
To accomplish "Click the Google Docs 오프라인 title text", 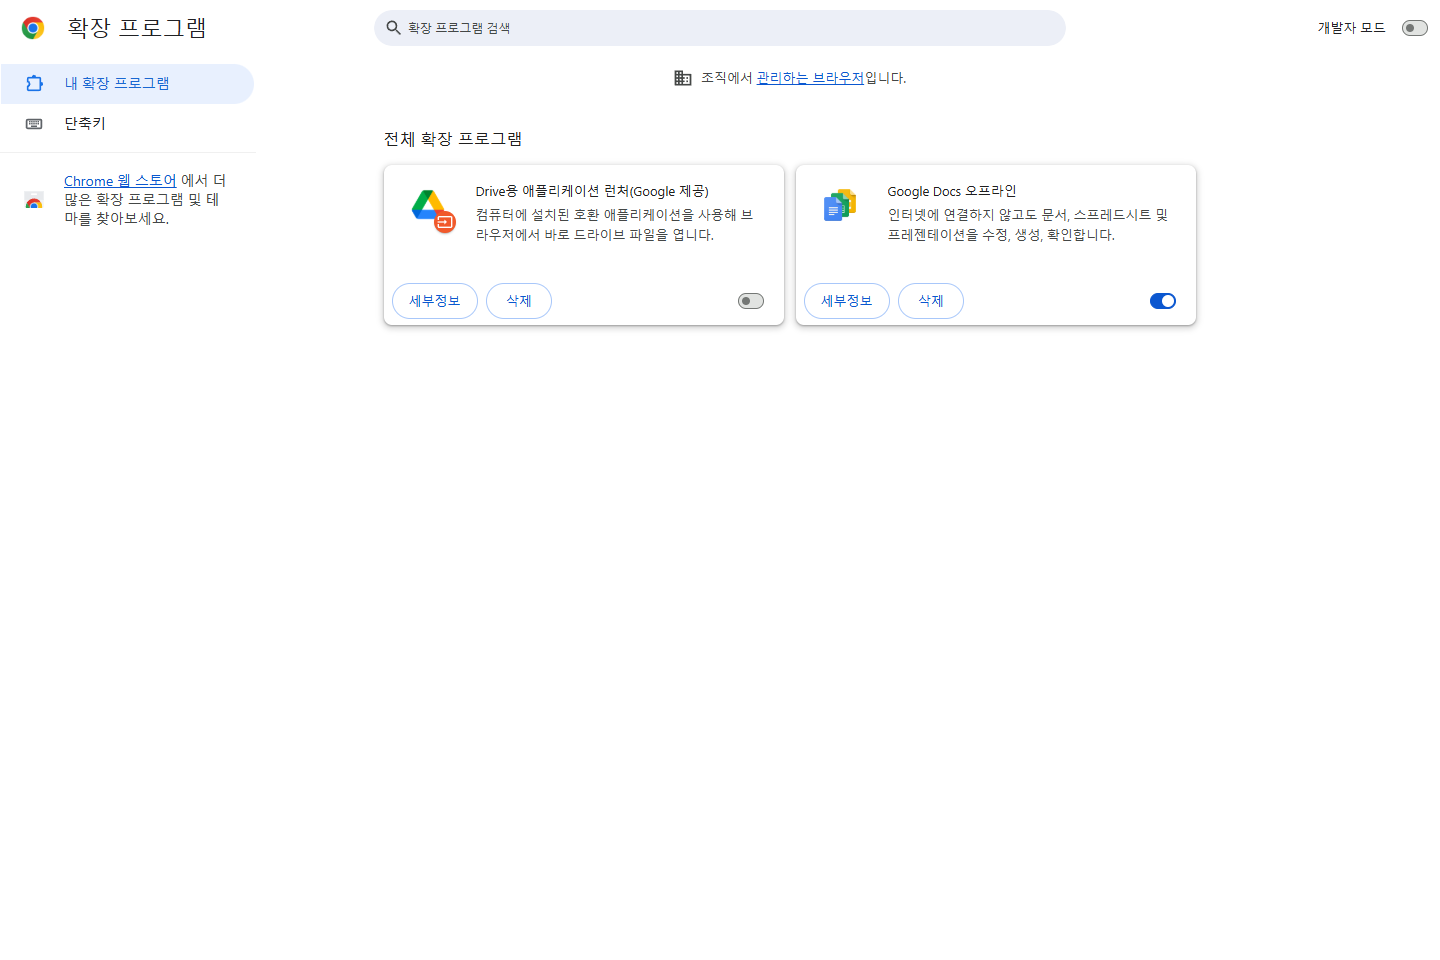I will [952, 191].
